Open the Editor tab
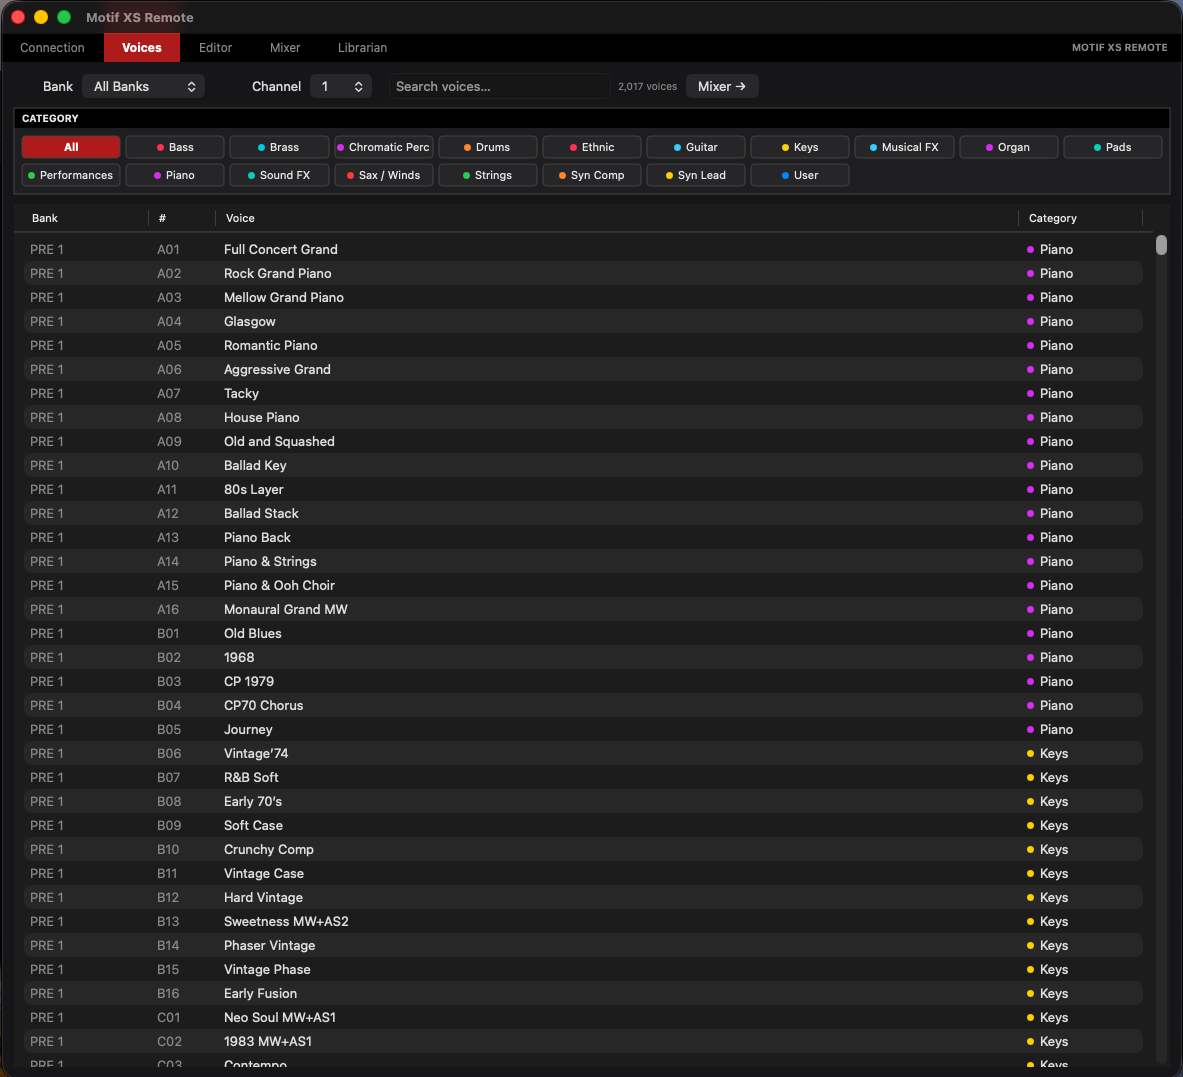 [215, 48]
